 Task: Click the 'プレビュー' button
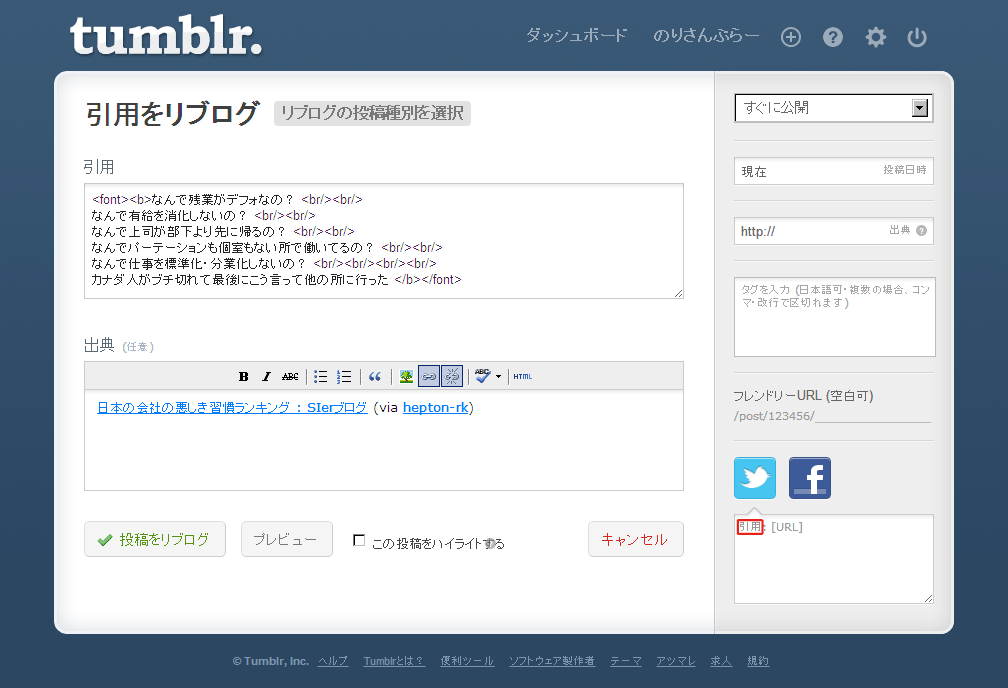[287, 539]
